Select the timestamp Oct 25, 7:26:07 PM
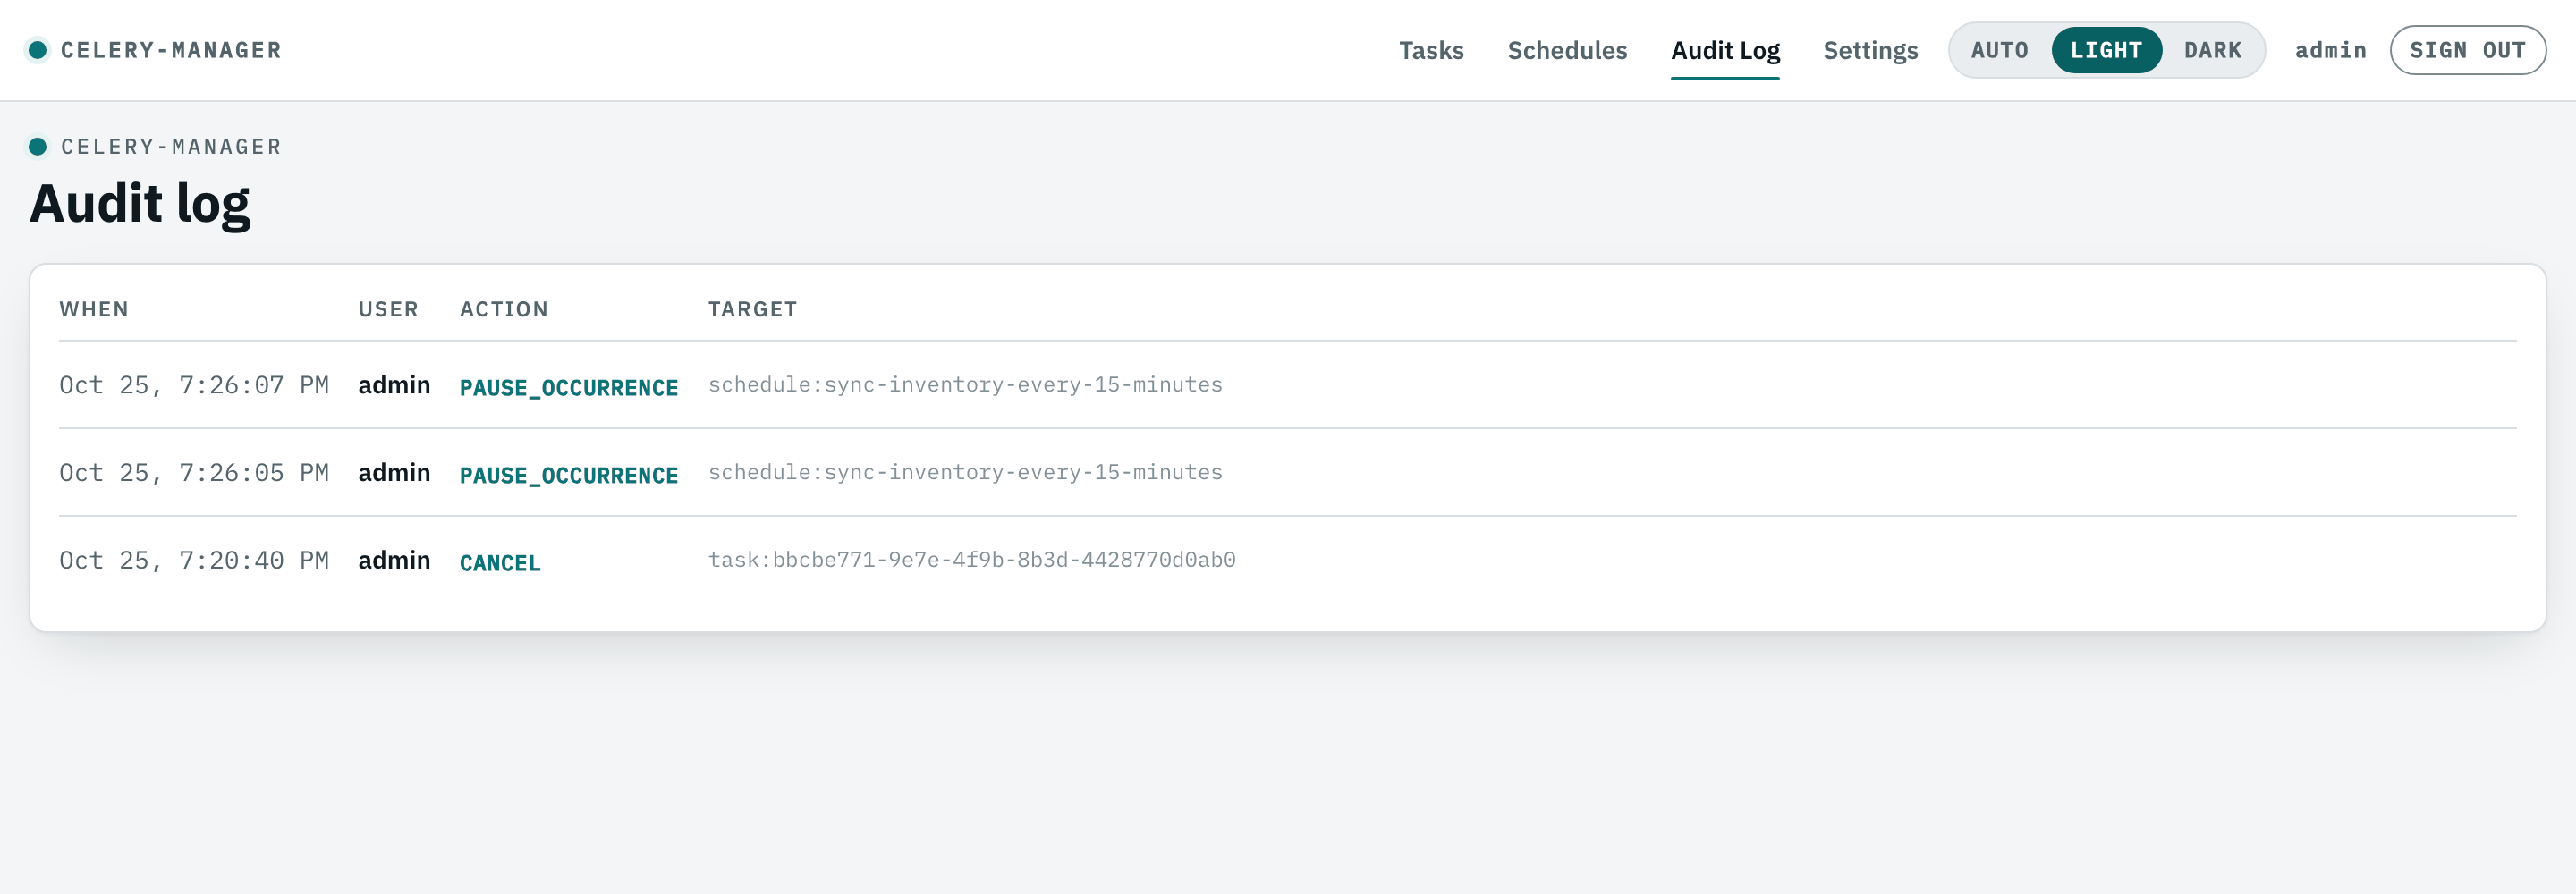2576x894 pixels. point(194,385)
